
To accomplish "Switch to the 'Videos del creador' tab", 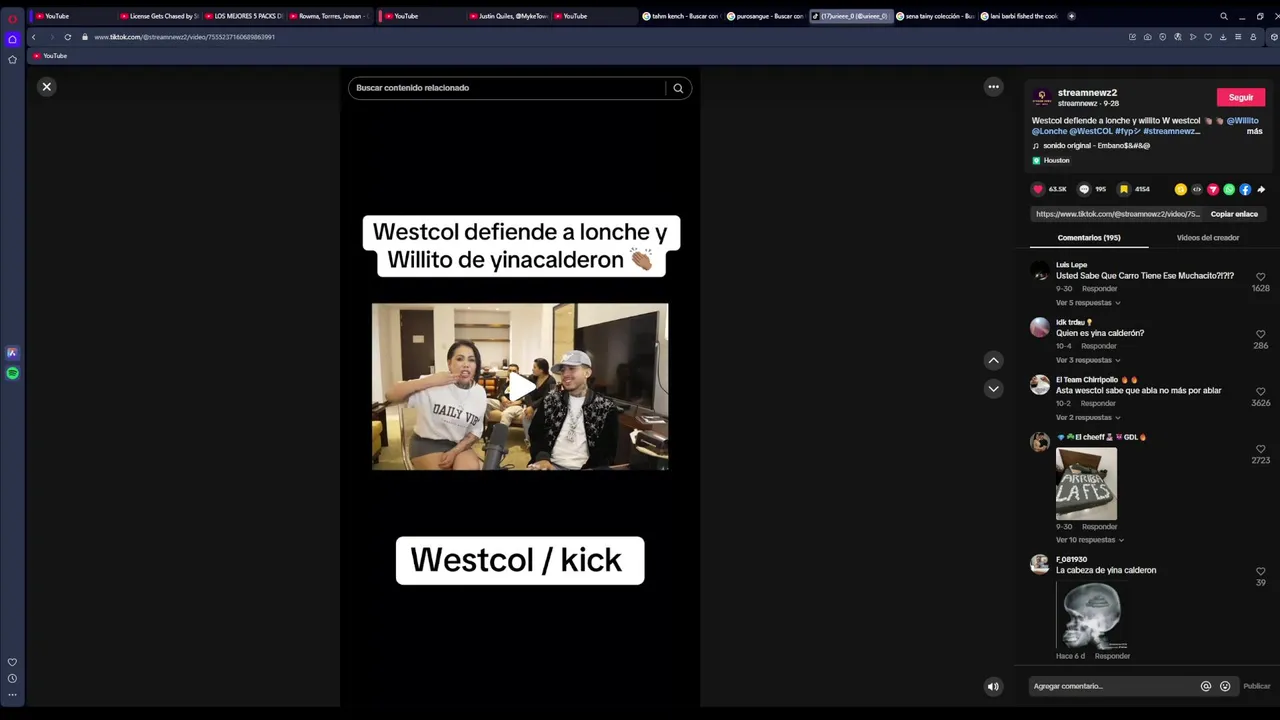I will [1208, 238].
